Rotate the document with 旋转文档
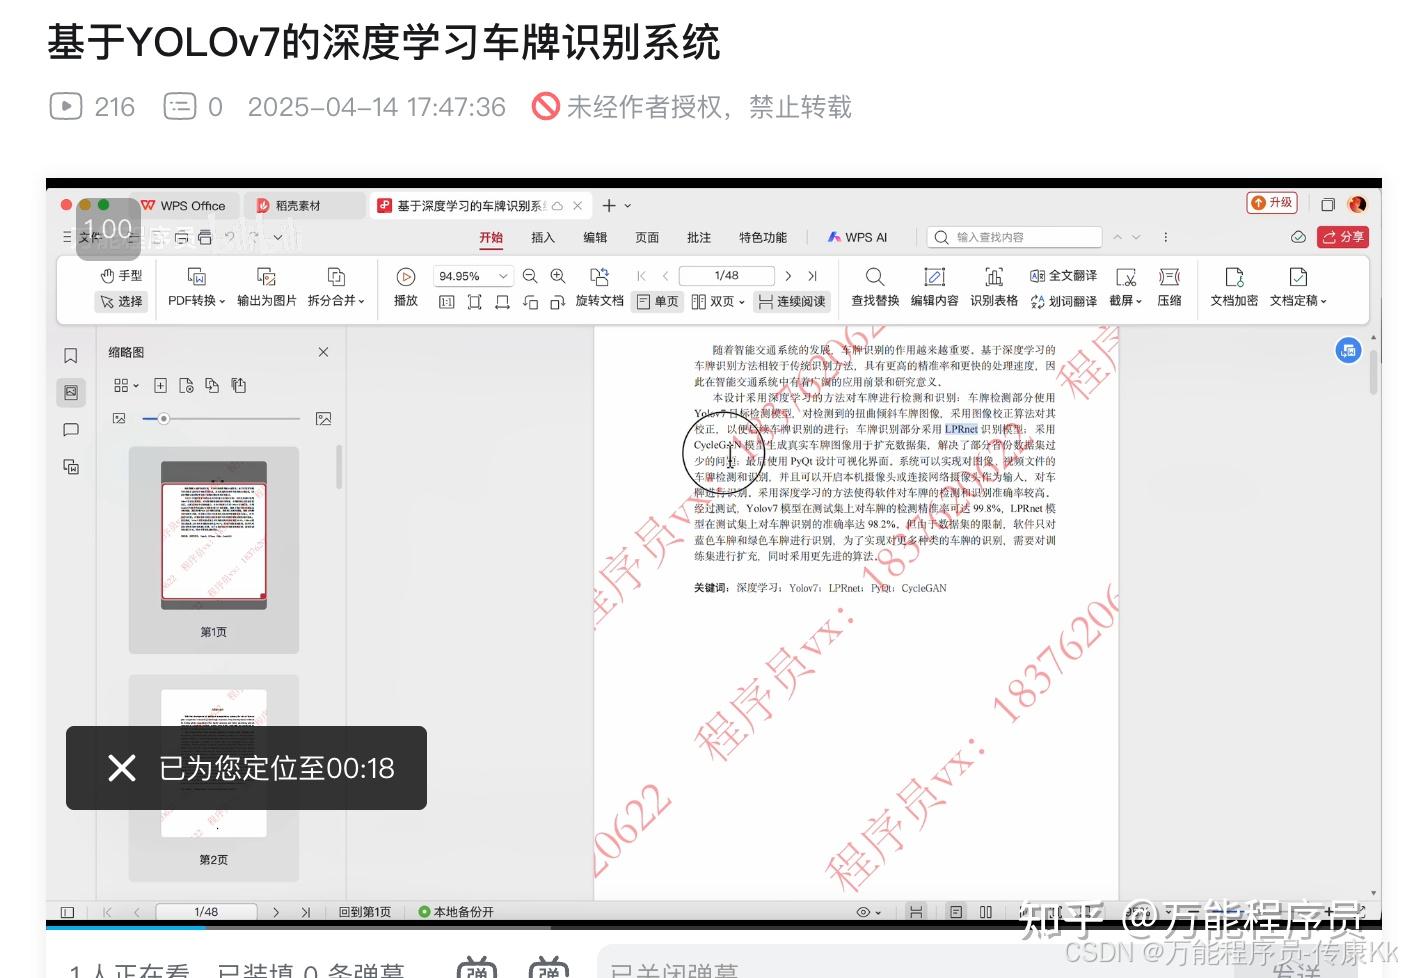This screenshot has width=1402, height=978. pos(599,287)
